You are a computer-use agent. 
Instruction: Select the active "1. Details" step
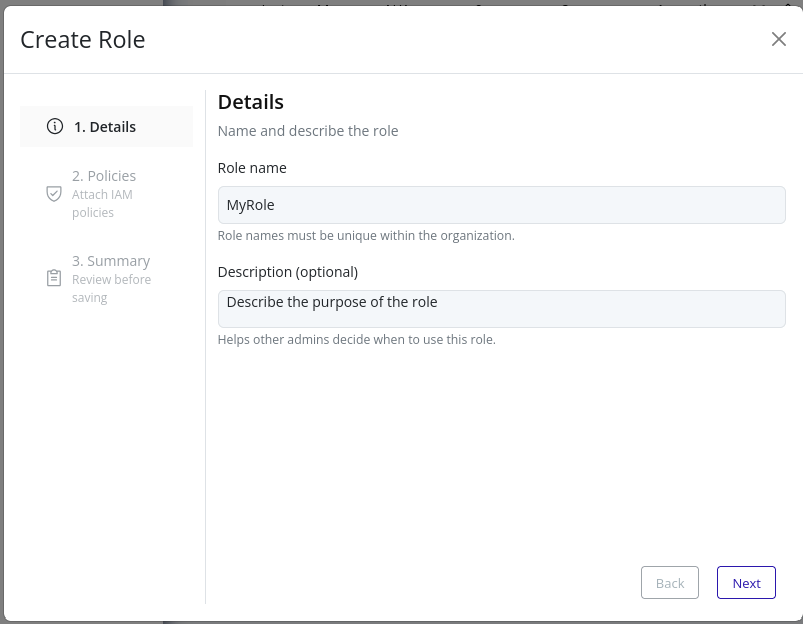tap(103, 126)
